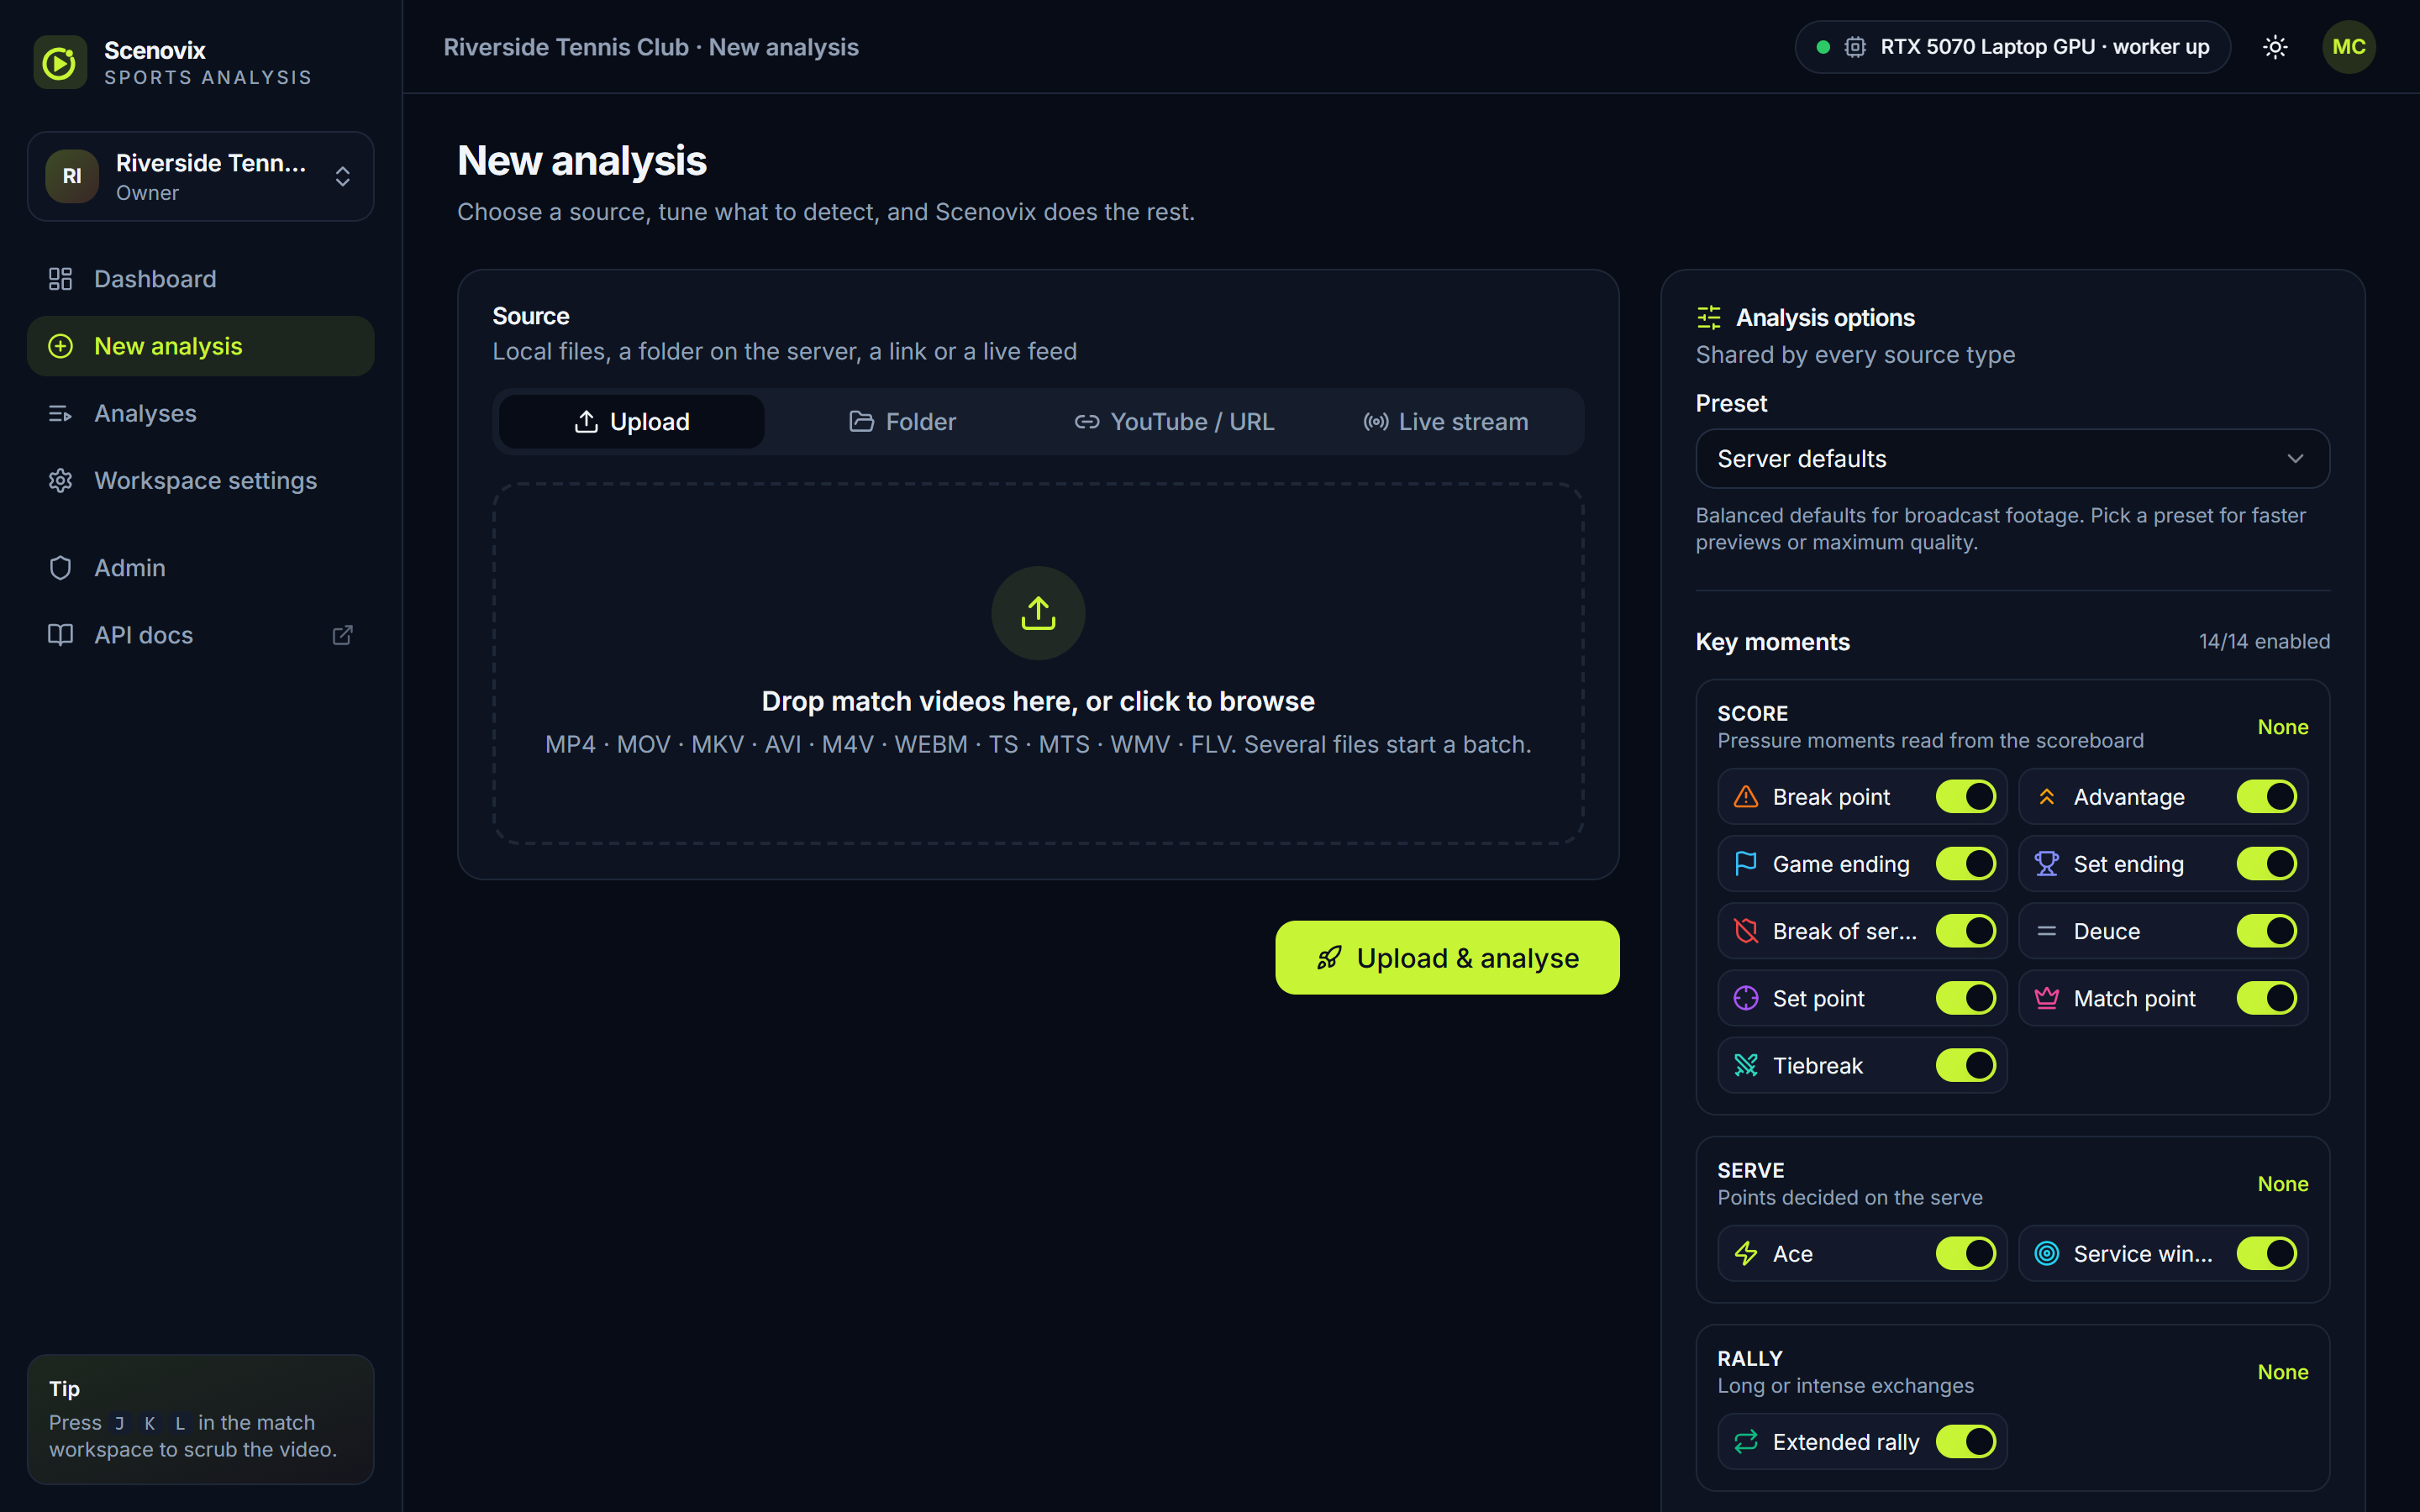Disable the Tiebreak switch
The width and height of the screenshot is (2420, 1512).
pyautogui.click(x=1965, y=1065)
